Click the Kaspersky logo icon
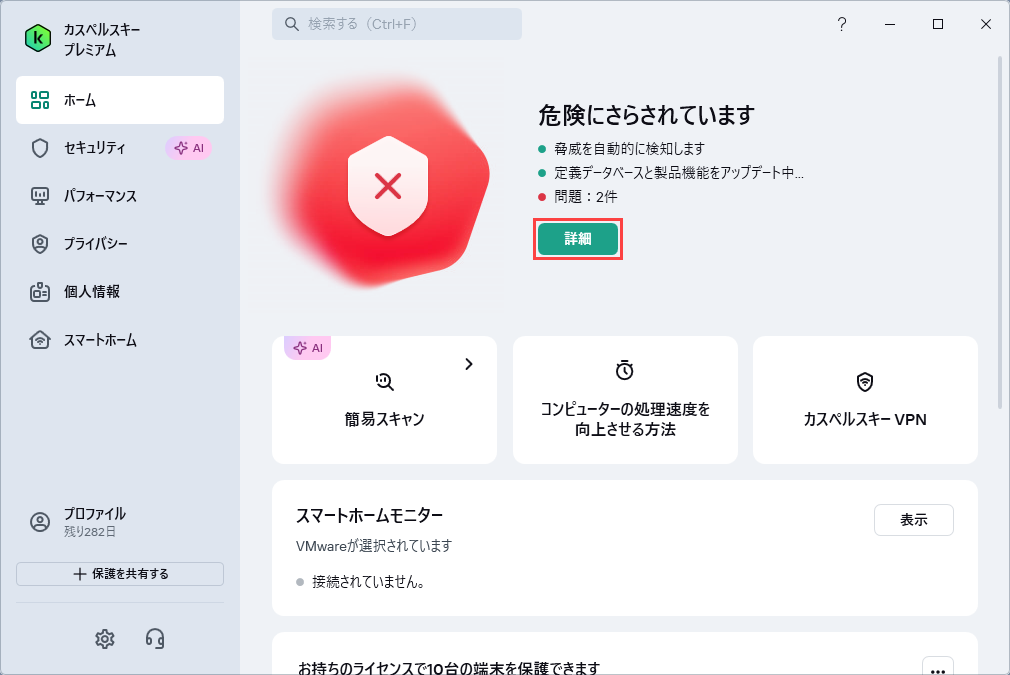This screenshot has height=675, width=1010. tap(38, 39)
